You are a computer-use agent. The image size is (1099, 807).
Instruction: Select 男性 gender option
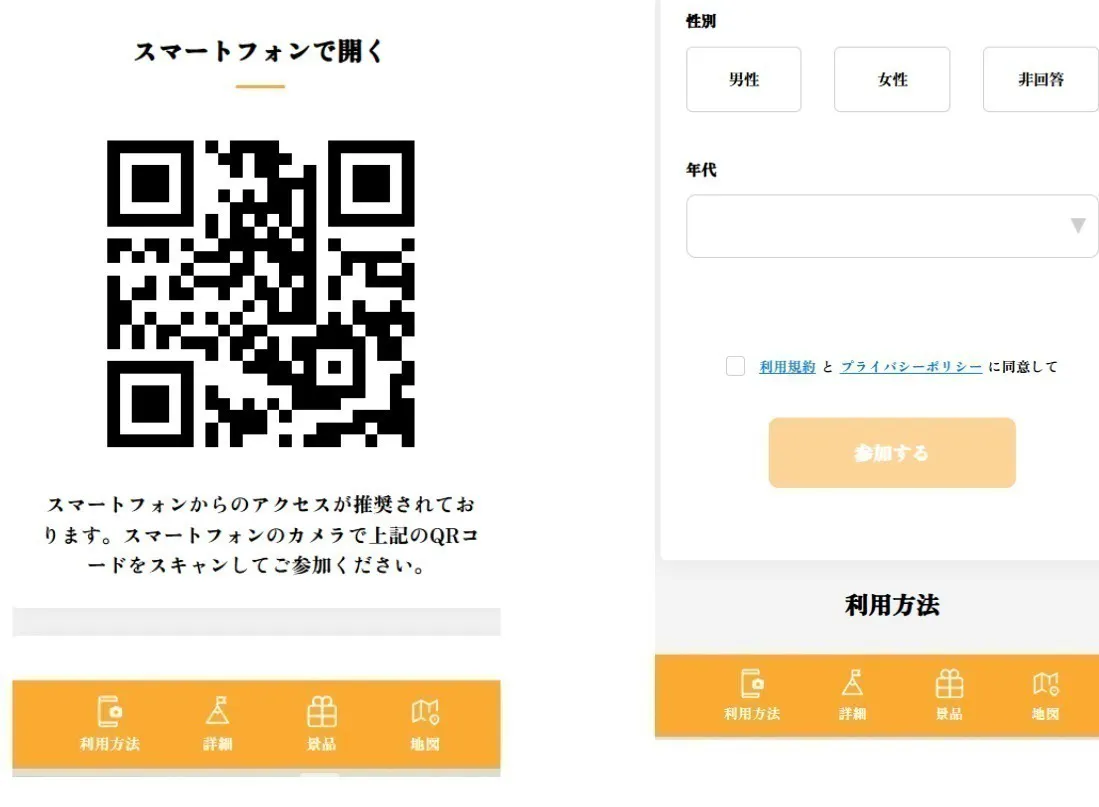coord(744,79)
